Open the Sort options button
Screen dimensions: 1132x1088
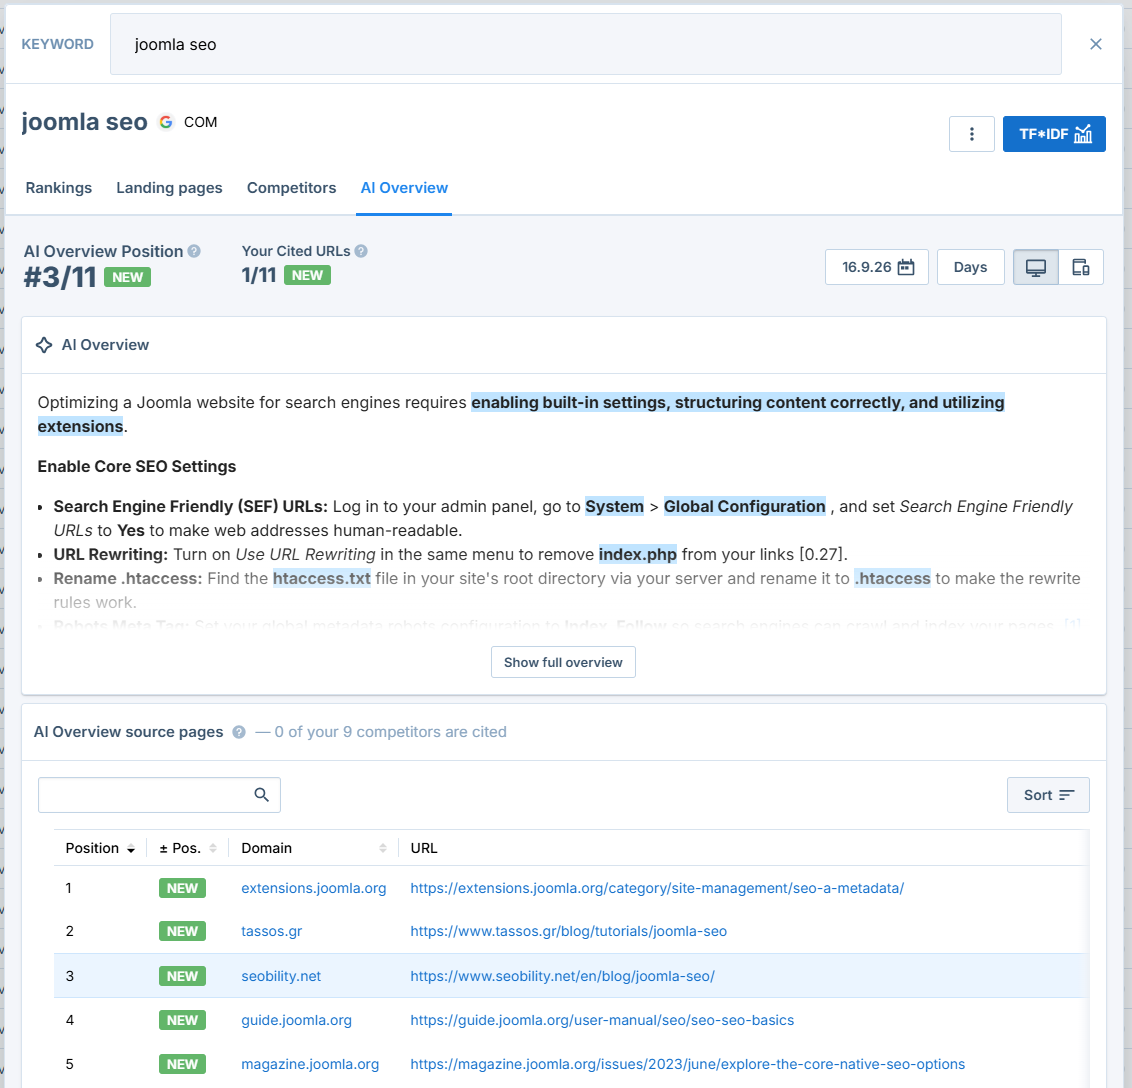[1048, 795]
